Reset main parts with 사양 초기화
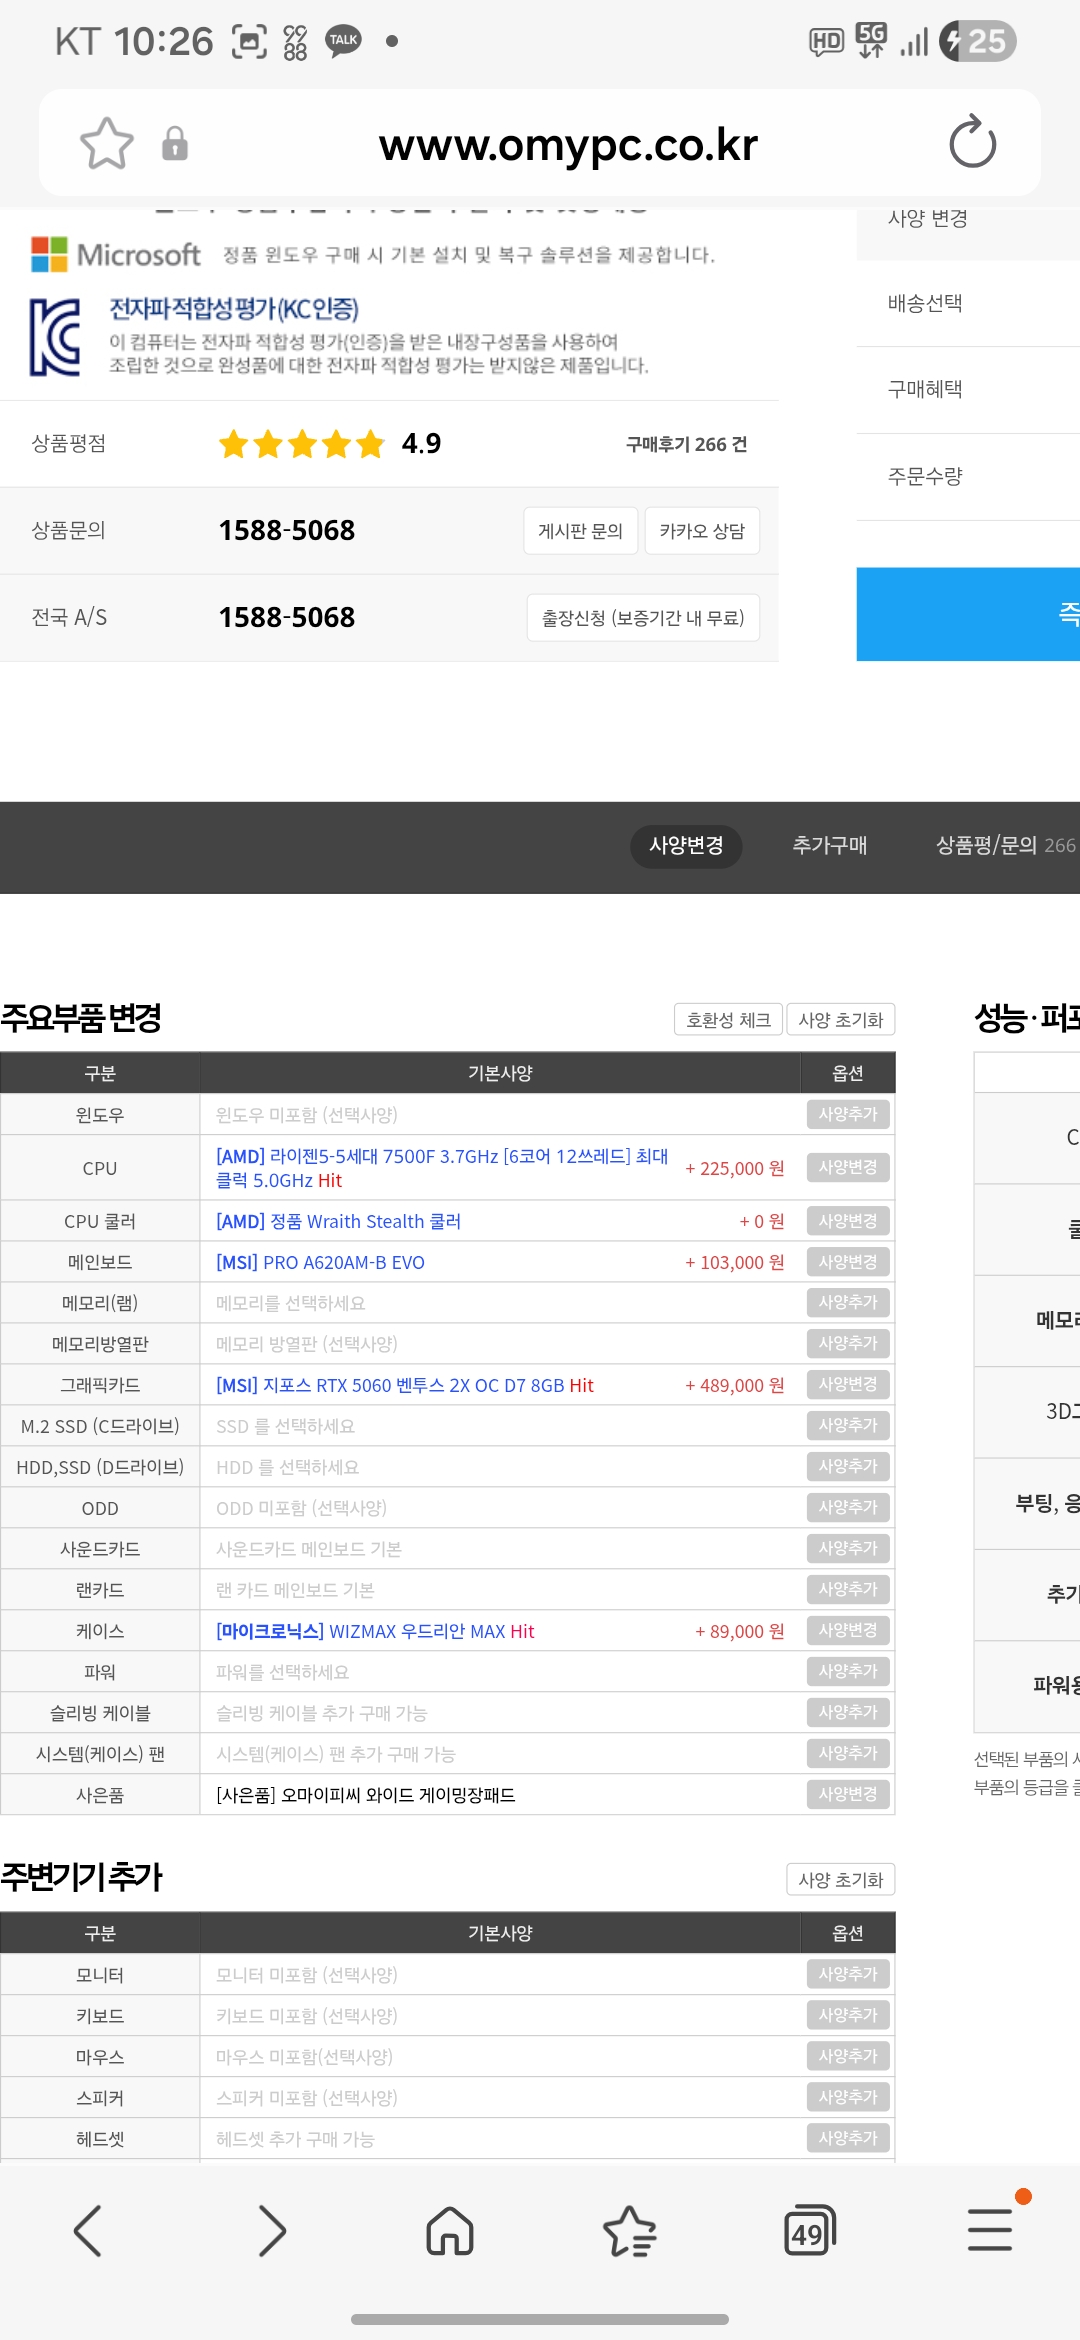Viewport: 1080px width, 2340px height. click(841, 1020)
